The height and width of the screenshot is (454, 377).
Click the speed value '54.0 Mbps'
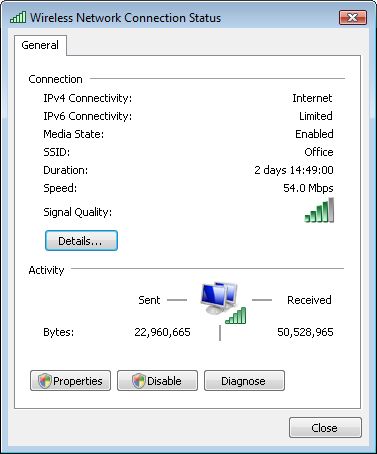pos(308,188)
